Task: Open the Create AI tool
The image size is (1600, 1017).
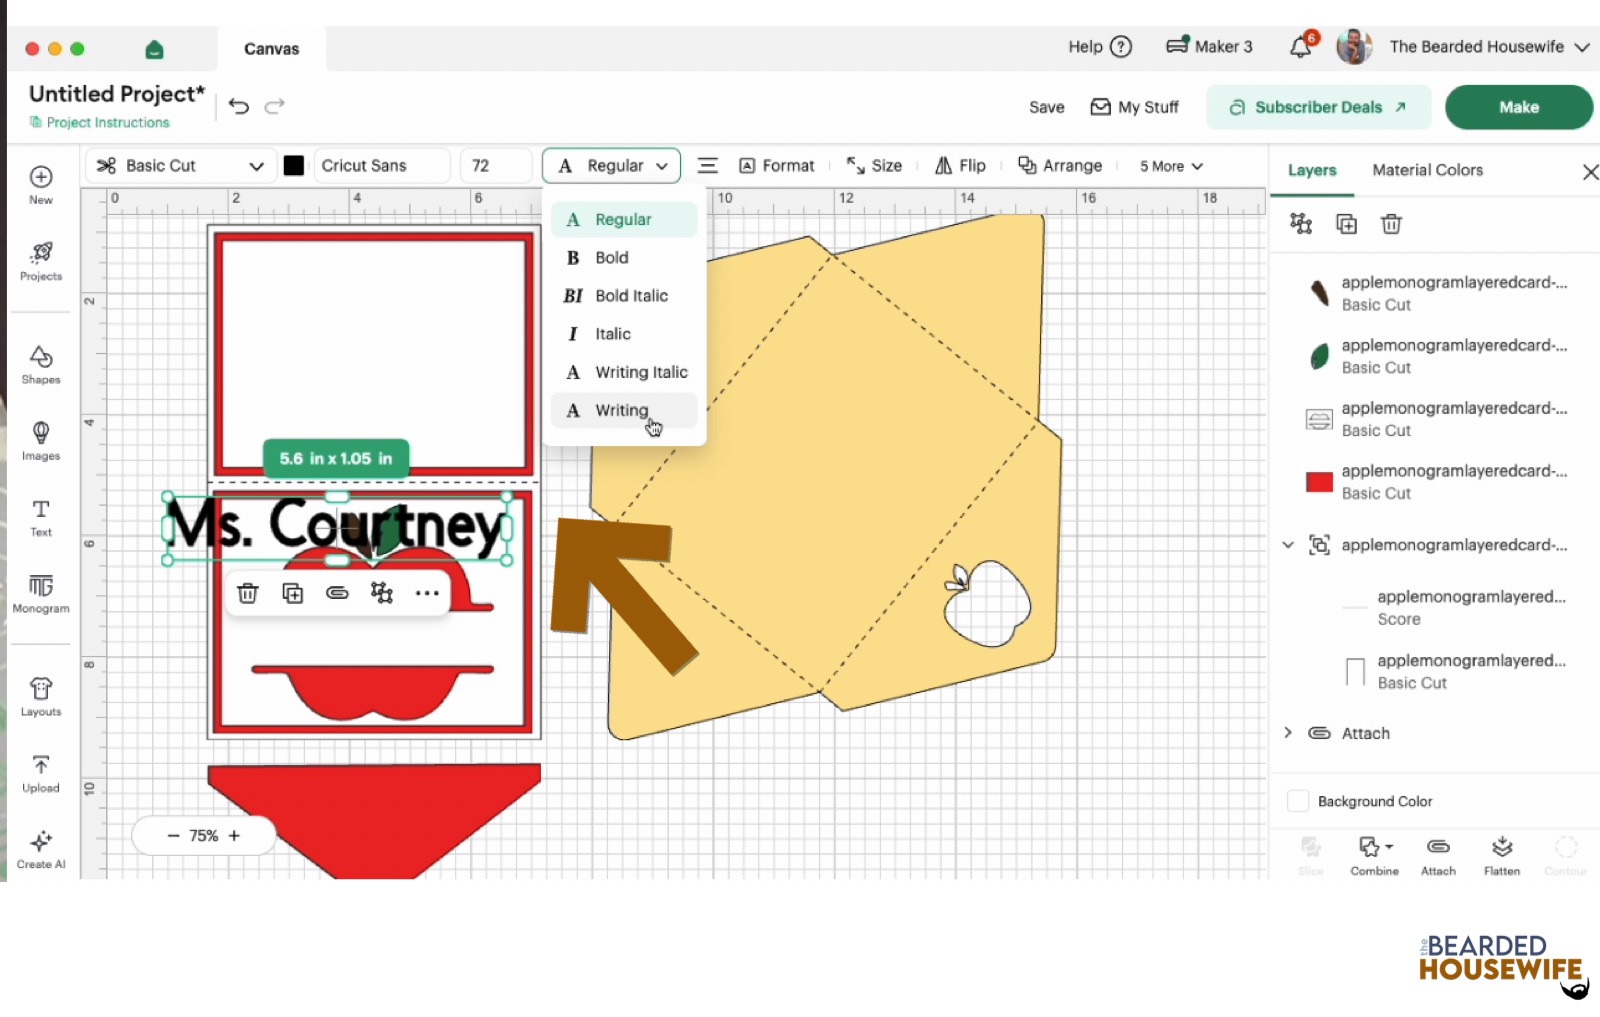Action: [41, 849]
